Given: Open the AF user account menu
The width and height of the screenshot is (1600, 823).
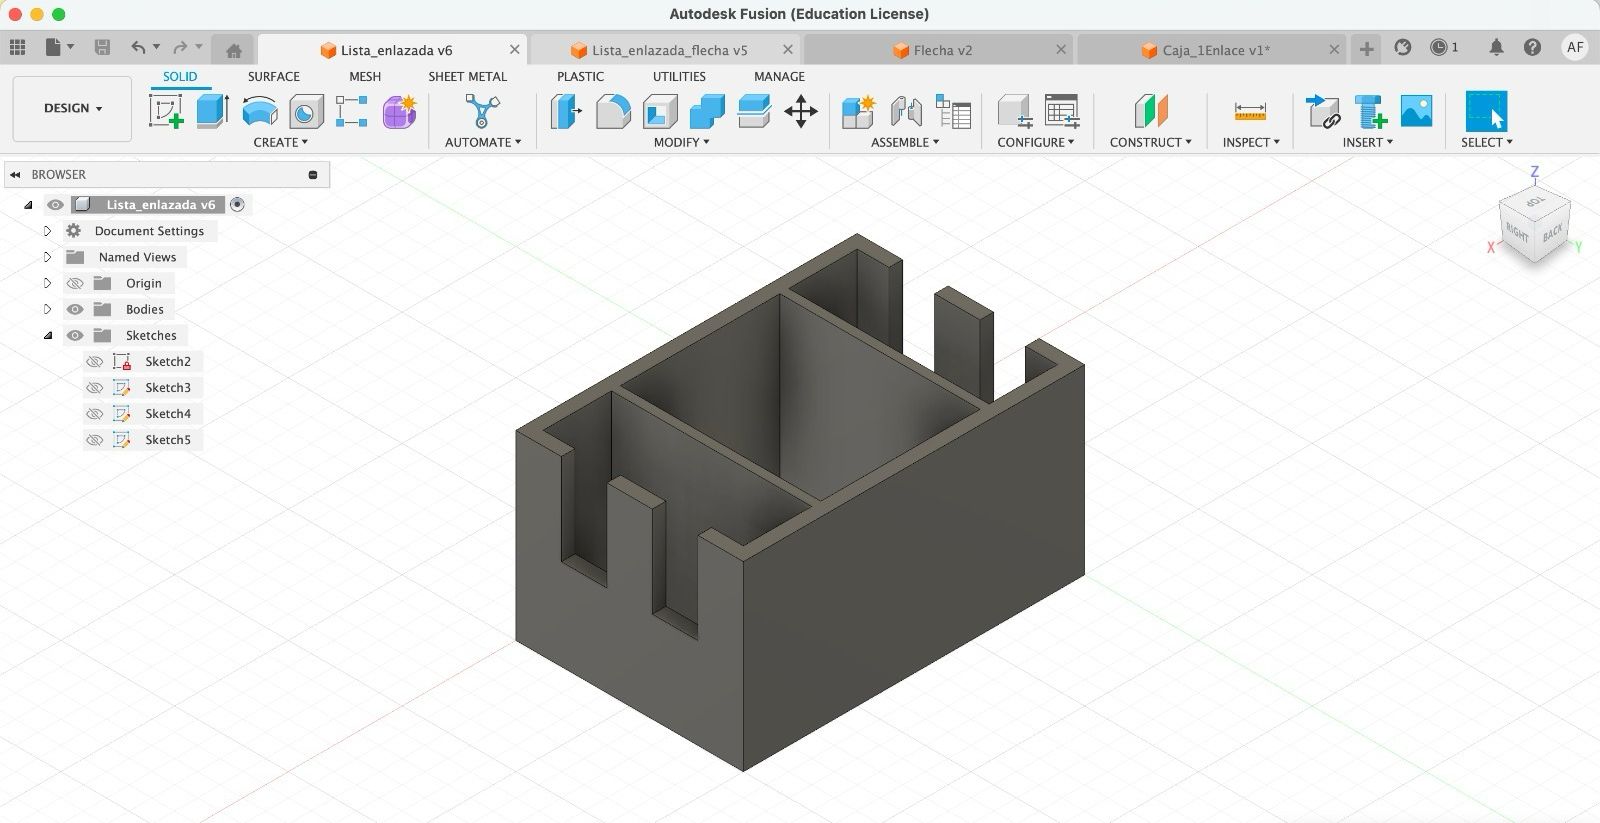Looking at the screenshot, I should pos(1574,47).
